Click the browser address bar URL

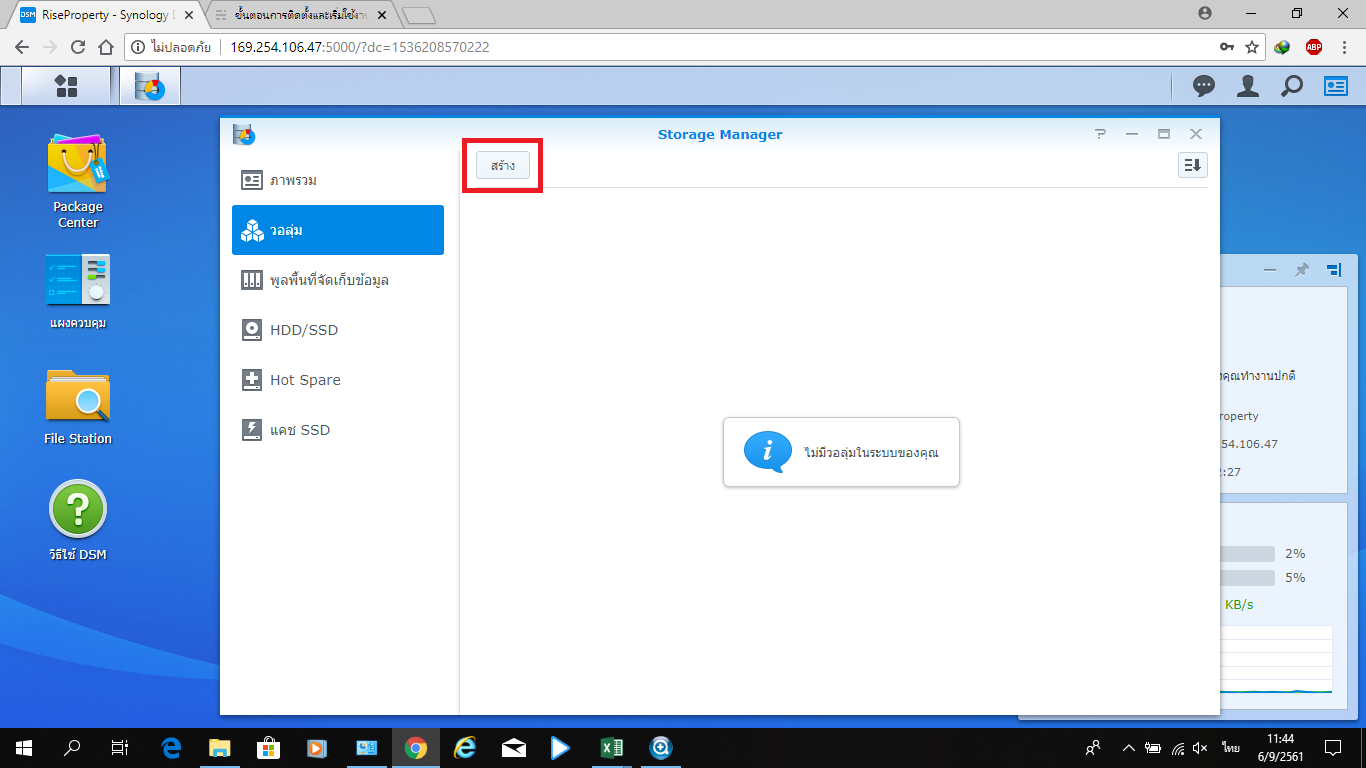pyautogui.click(x=360, y=47)
